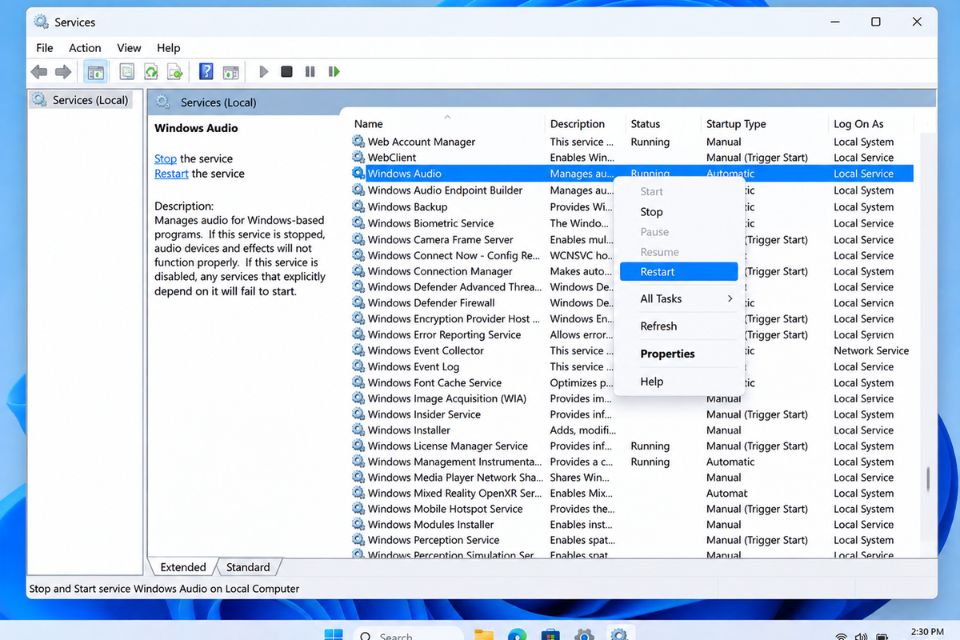Sort by the Startup Type column header
The height and width of the screenshot is (640, 960).
coord(763,124)
